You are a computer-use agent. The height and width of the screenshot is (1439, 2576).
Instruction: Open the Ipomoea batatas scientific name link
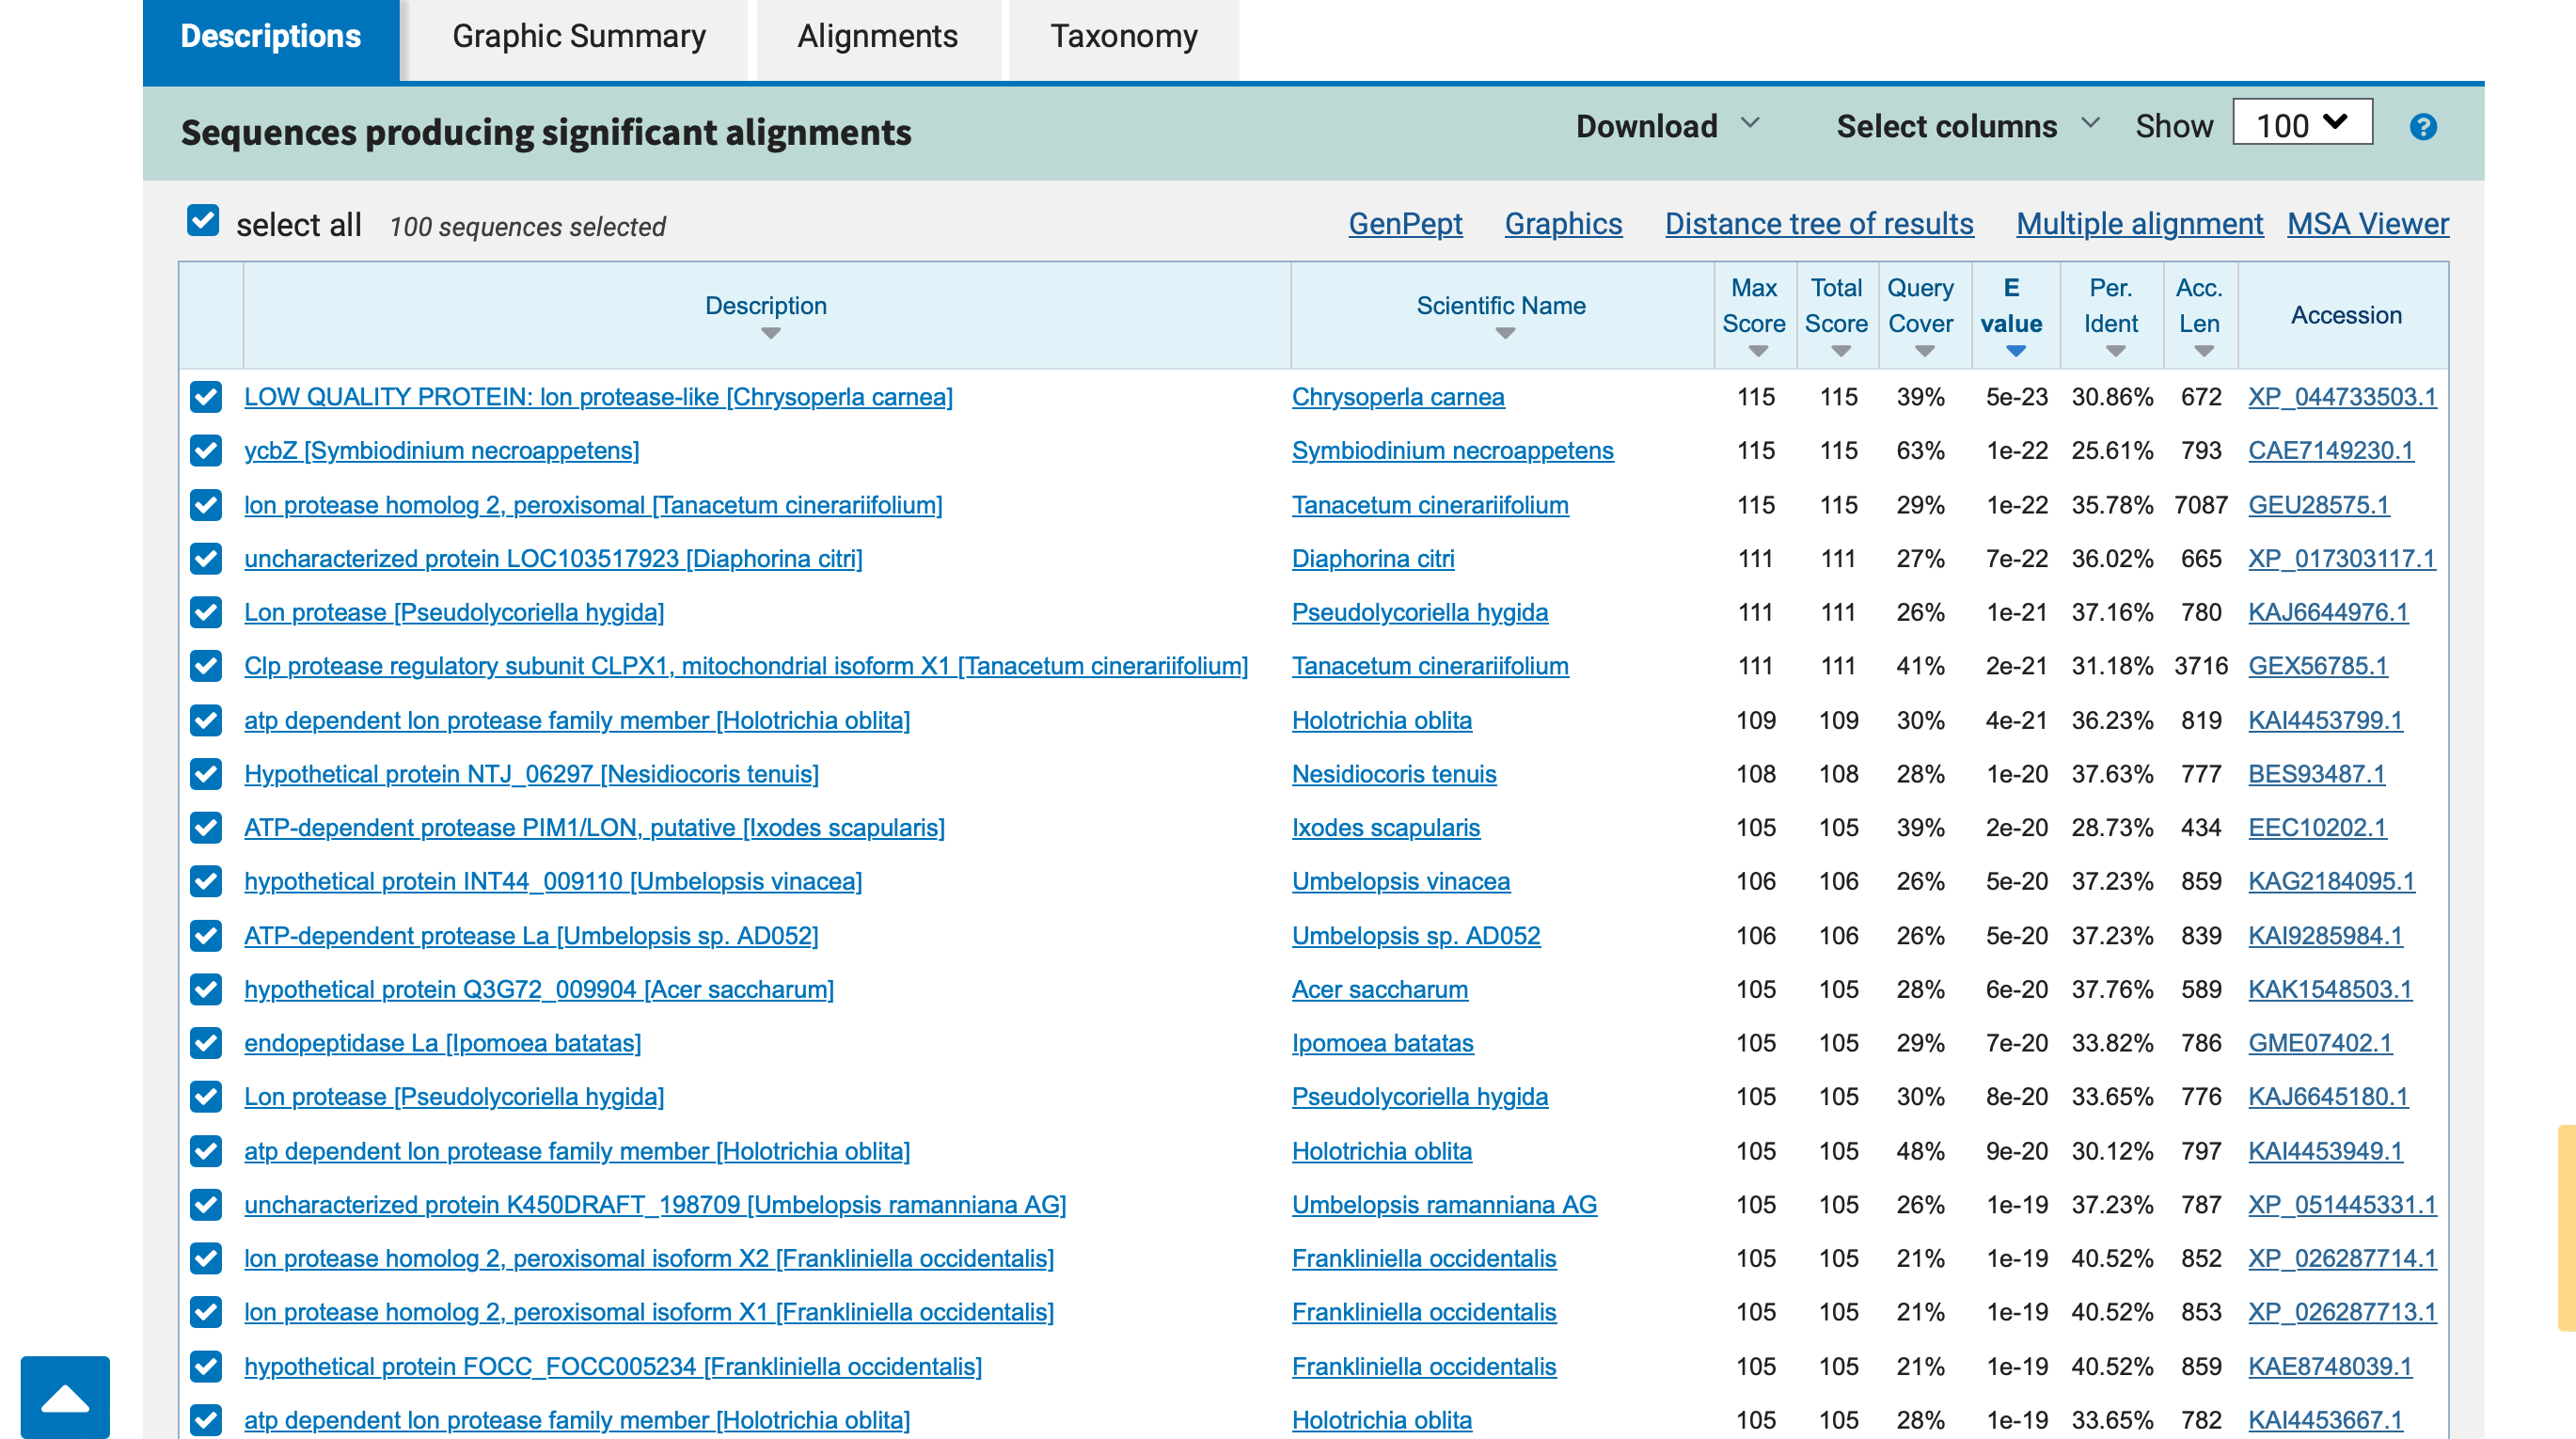(1383, 1043)
